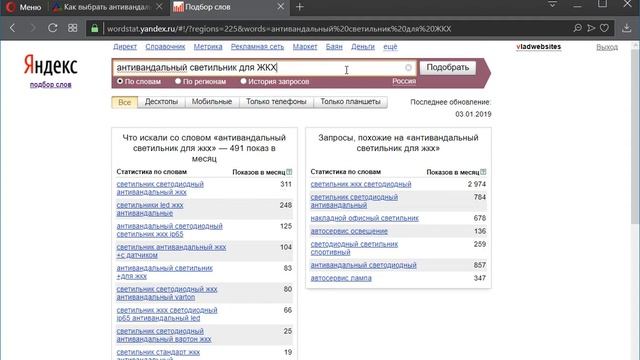This screenshot has height=360, width=640.
Task: Open the 'Справочник' link
Action: (x=165, y=47)
